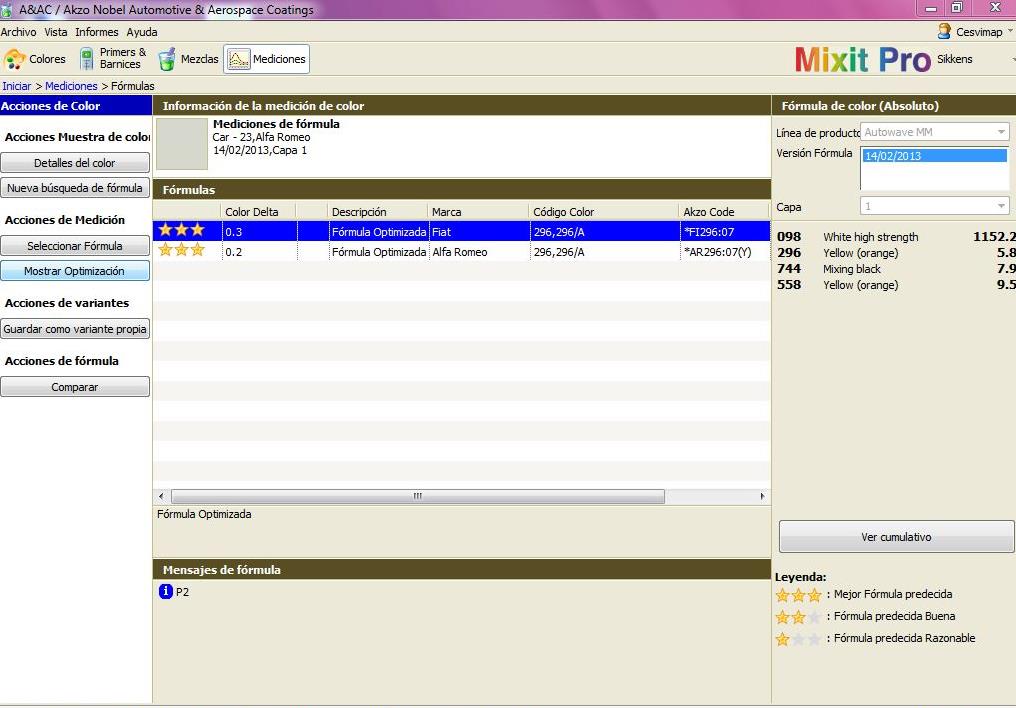
Task: Click Color Delta value 0.3
Action: pos(234,231)
